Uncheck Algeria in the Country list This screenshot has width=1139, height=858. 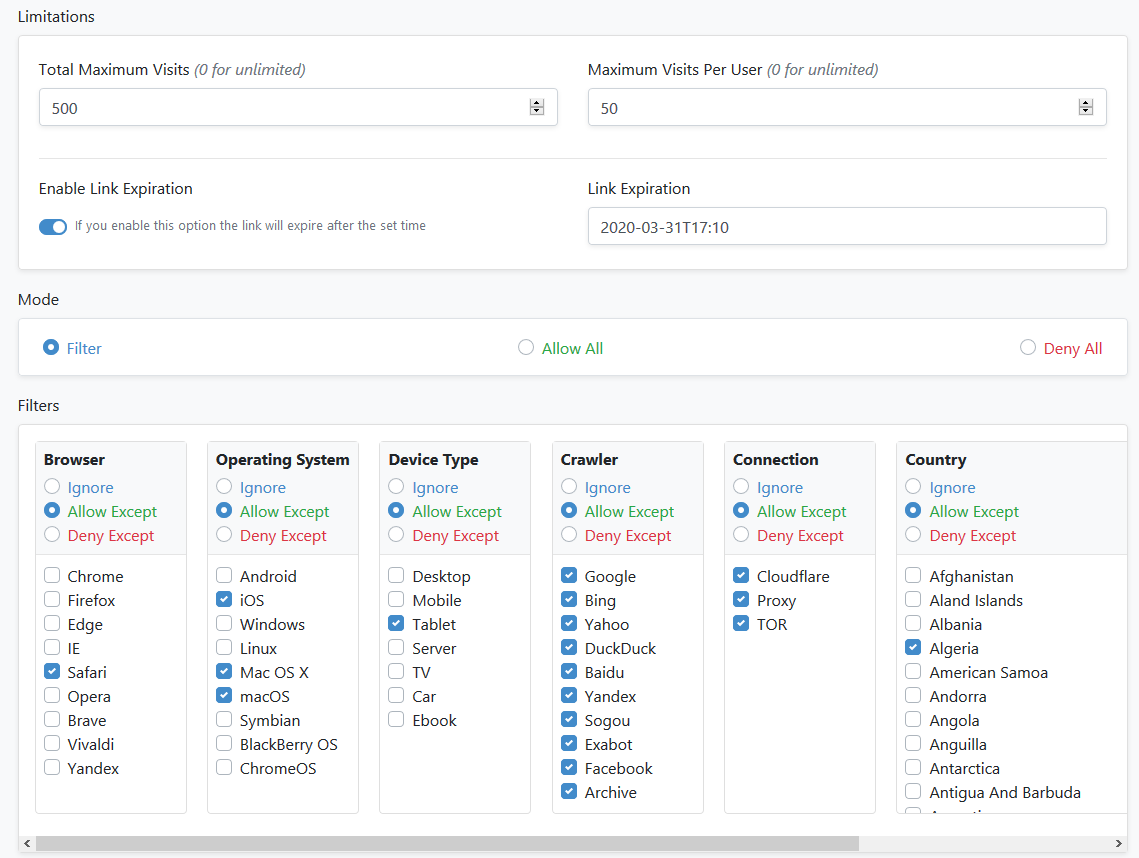(x=913, y=648)
